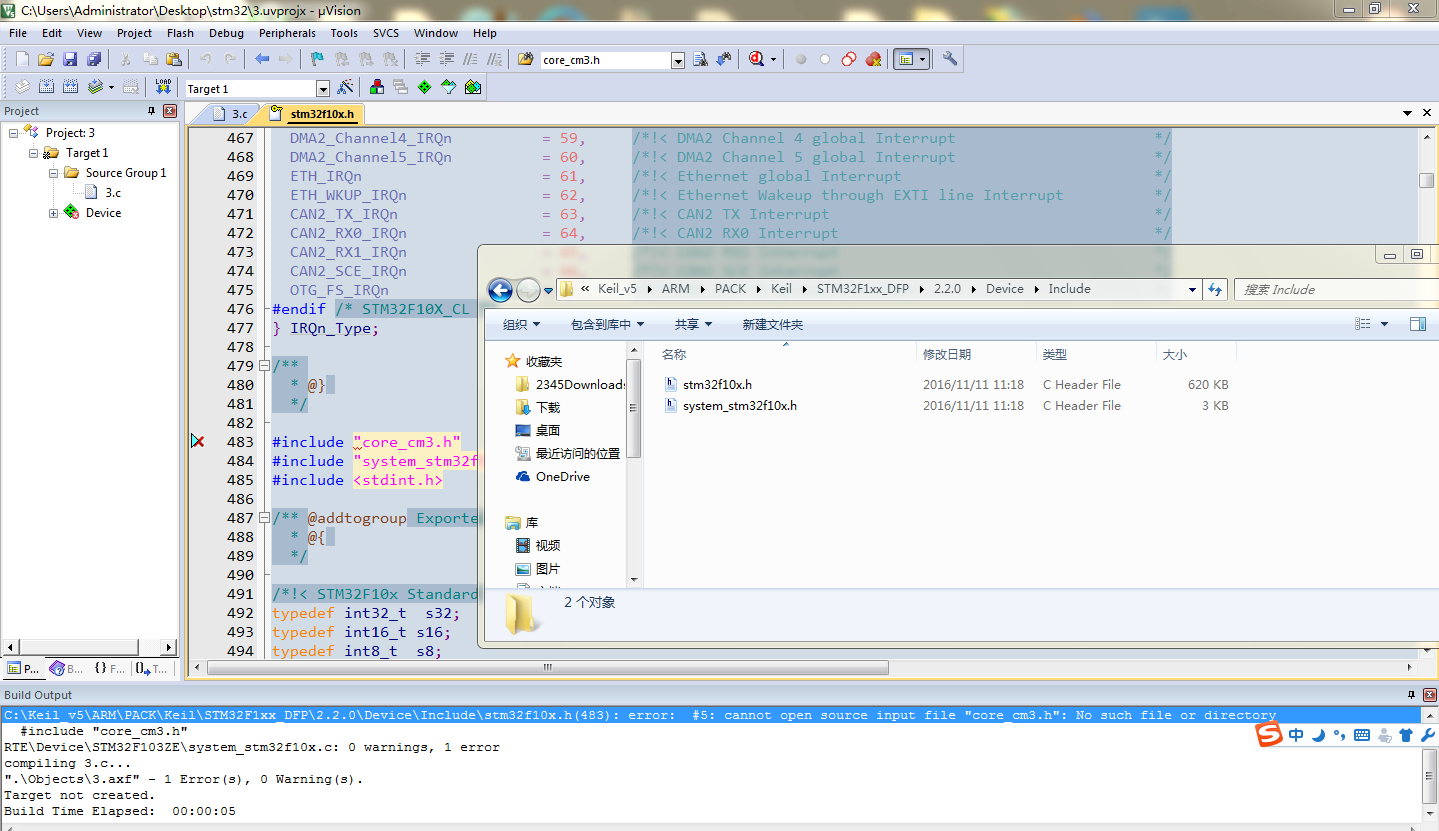Open the core_cm3.h find dropdown
The image size is (1439, 831).
tap(678, 60)
